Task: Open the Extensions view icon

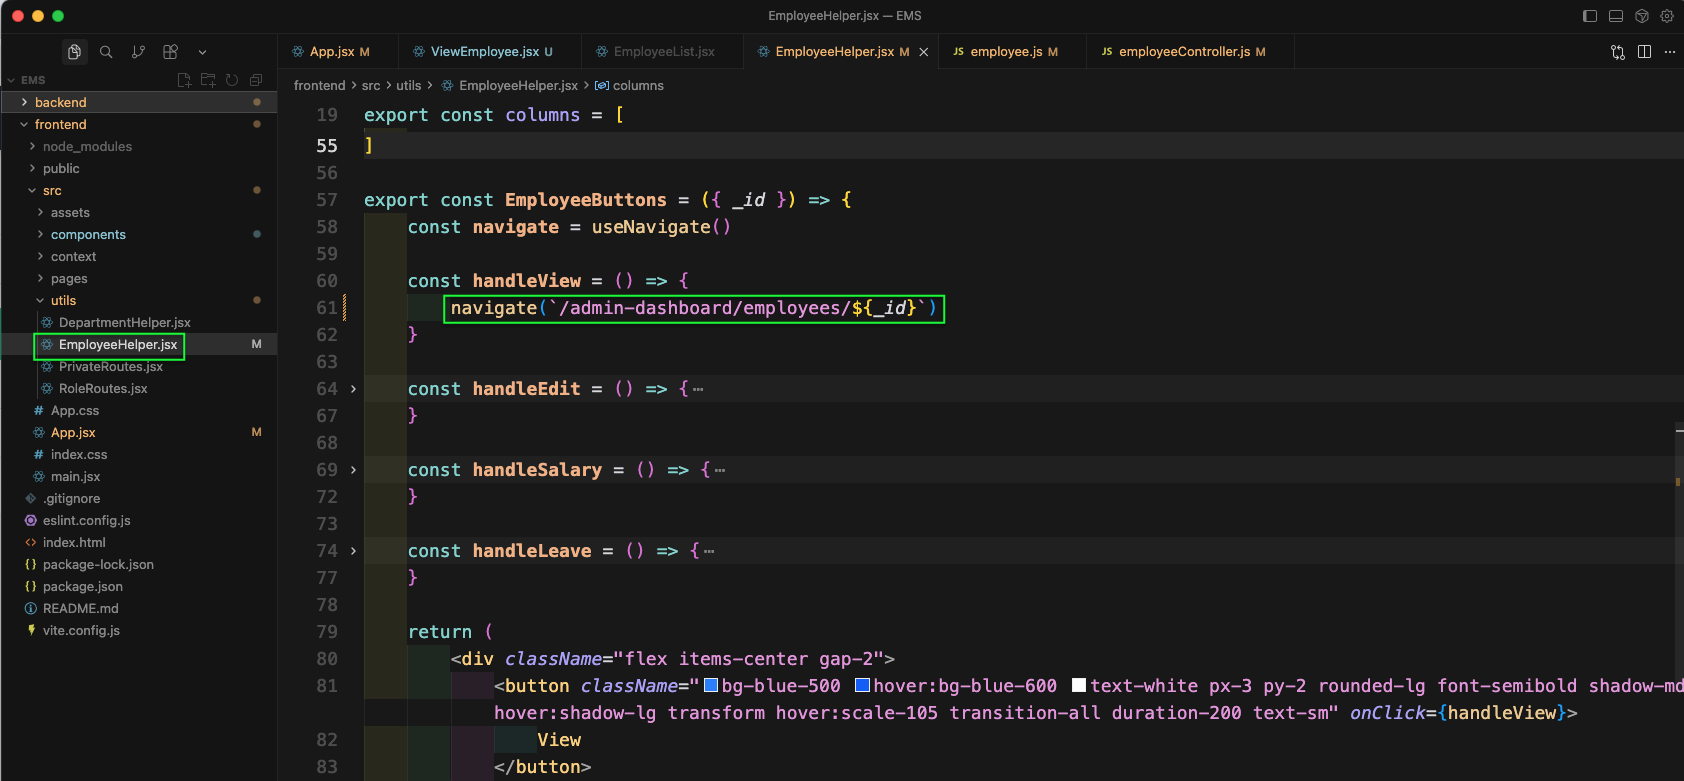Action: click(170, 52)
